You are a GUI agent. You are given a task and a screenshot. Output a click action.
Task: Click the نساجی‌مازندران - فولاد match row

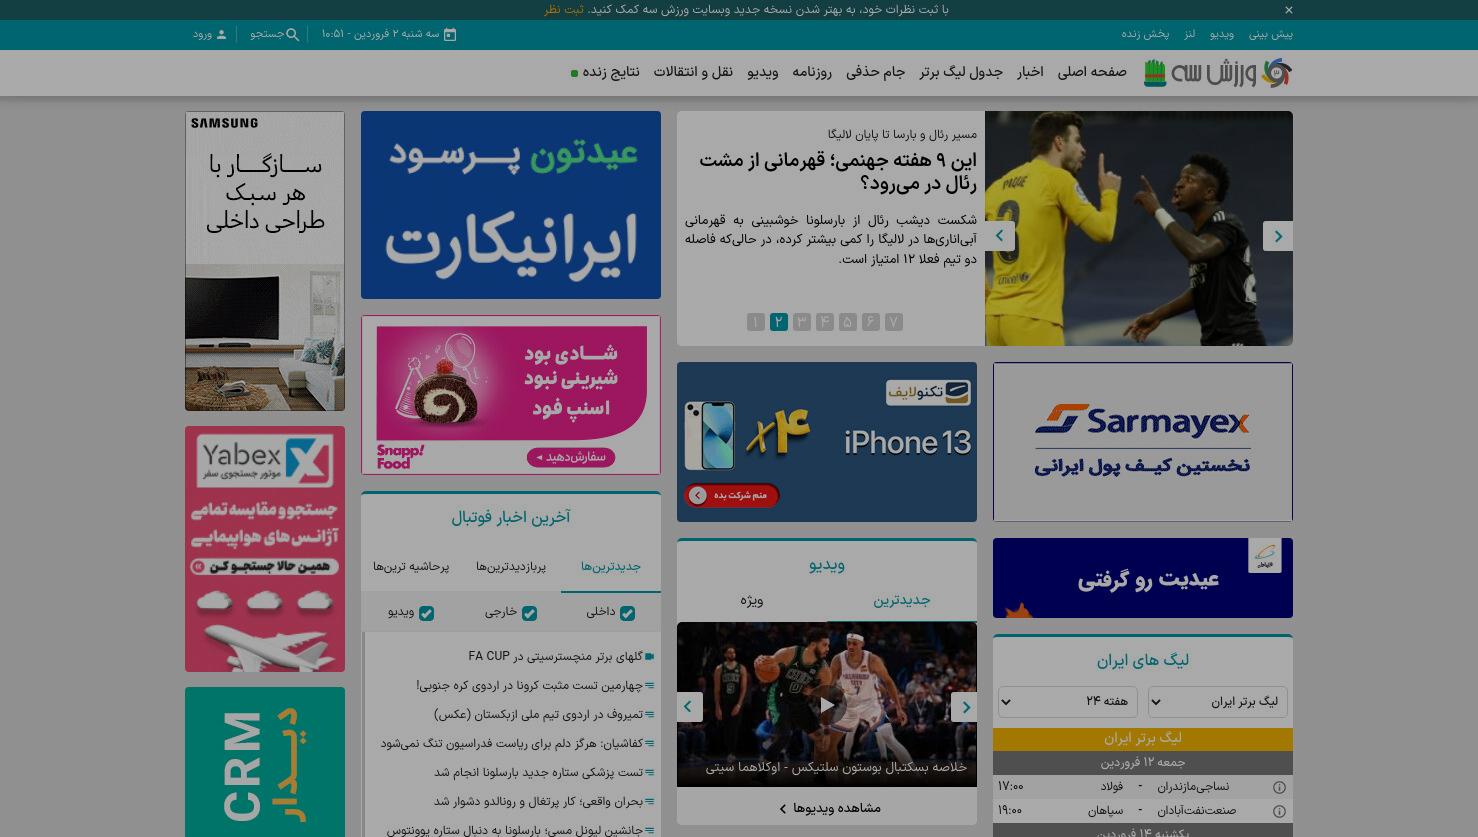[1143, 787]
